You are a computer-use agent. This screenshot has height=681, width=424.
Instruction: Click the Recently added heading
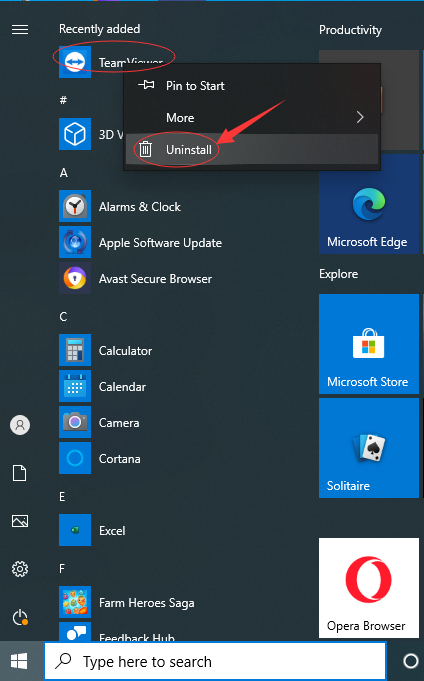pyautogui.click(x=99, y=29)
